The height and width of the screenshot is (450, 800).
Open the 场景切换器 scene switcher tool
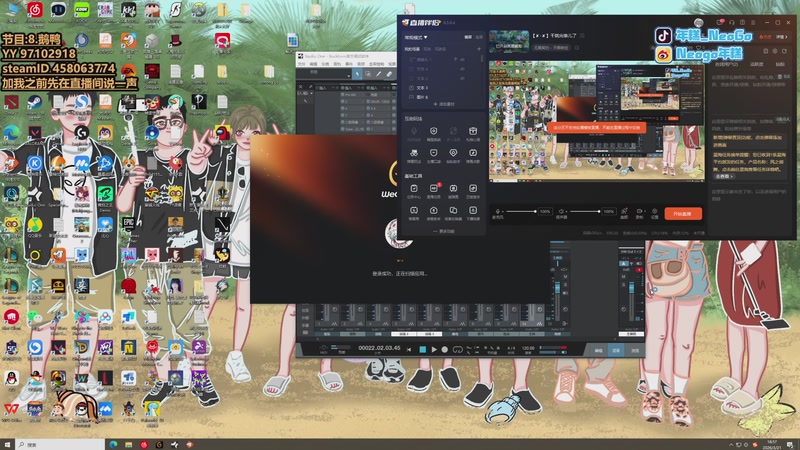pos(453,213)
